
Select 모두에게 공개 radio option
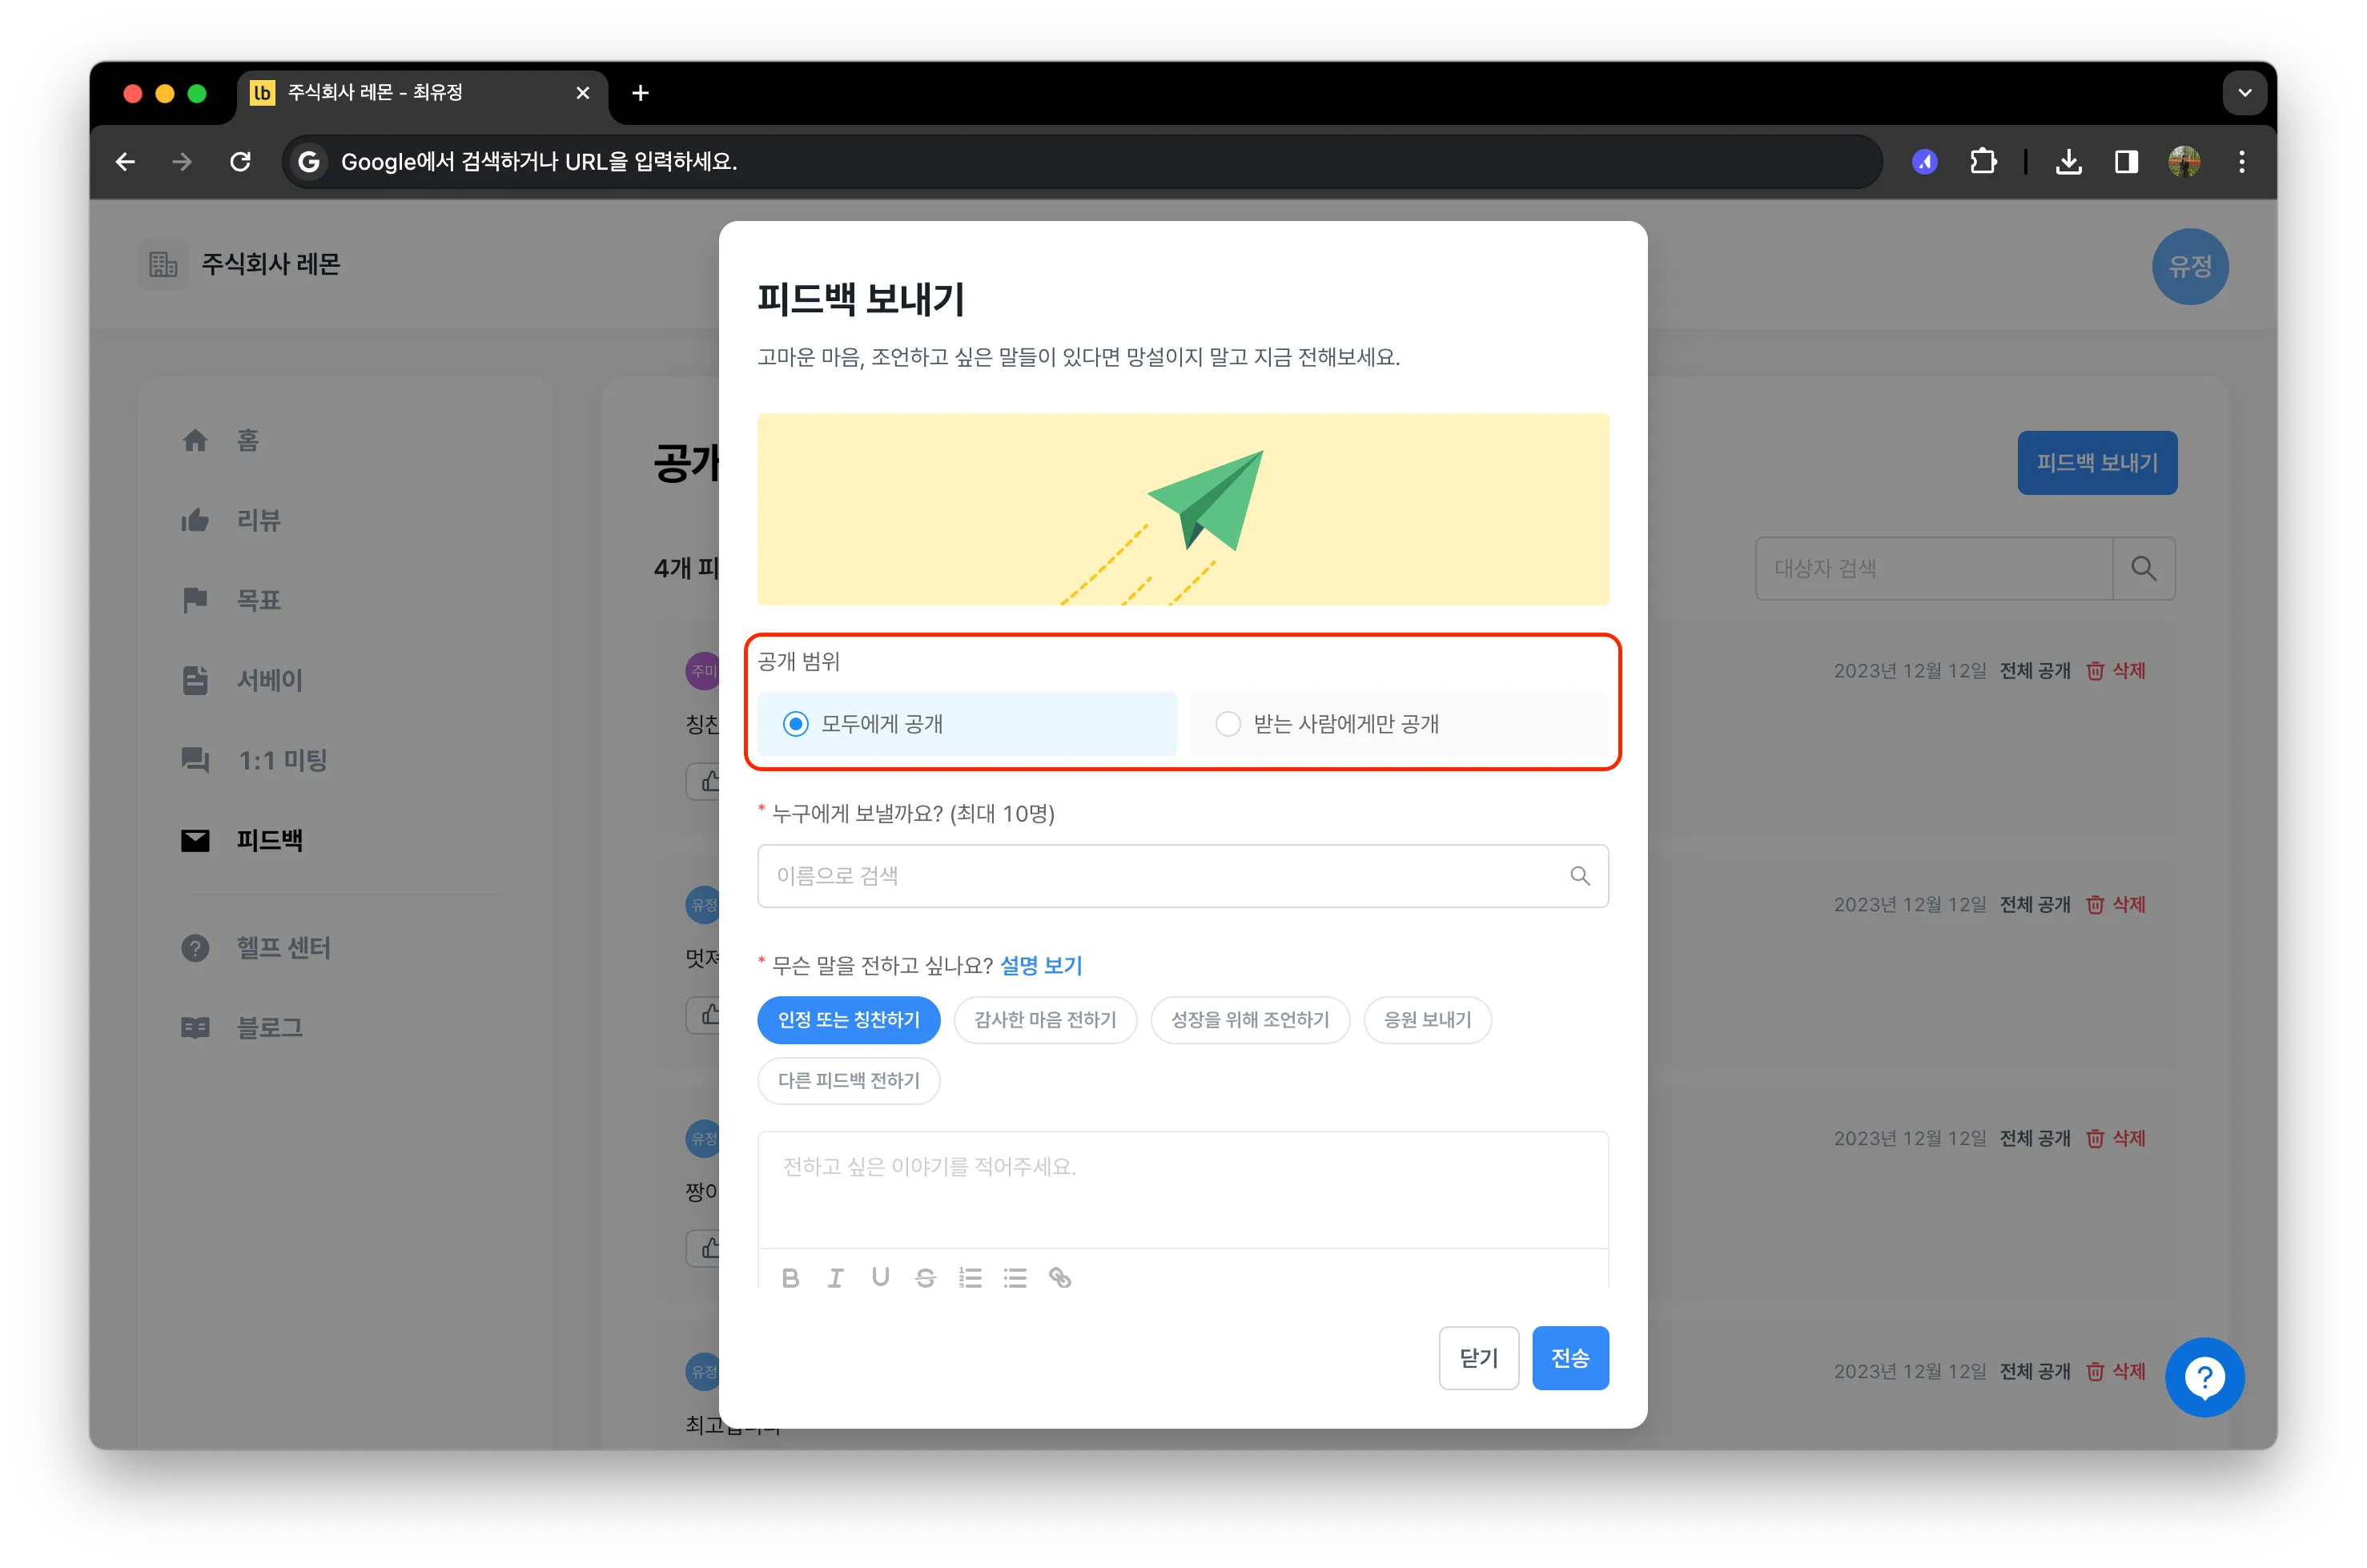(x=966, y=724)
